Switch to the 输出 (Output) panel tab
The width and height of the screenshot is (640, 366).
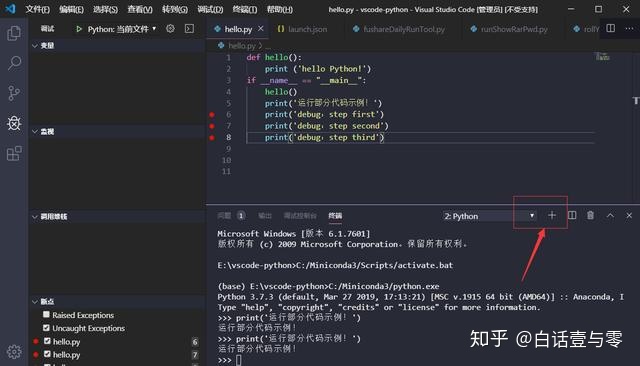point(264,215)
